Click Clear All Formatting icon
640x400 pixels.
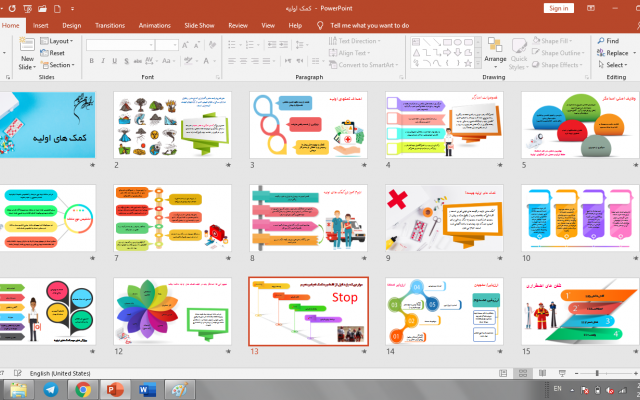(x=212, y=45)
